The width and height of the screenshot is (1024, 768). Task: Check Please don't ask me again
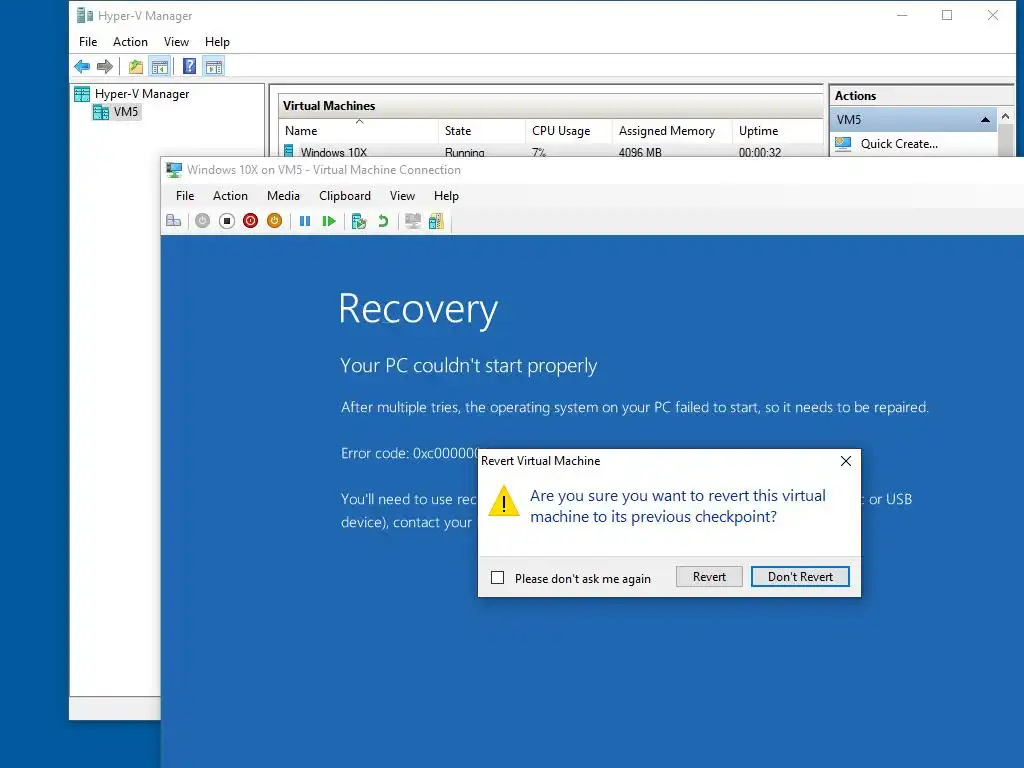click(x=498, y=578)
